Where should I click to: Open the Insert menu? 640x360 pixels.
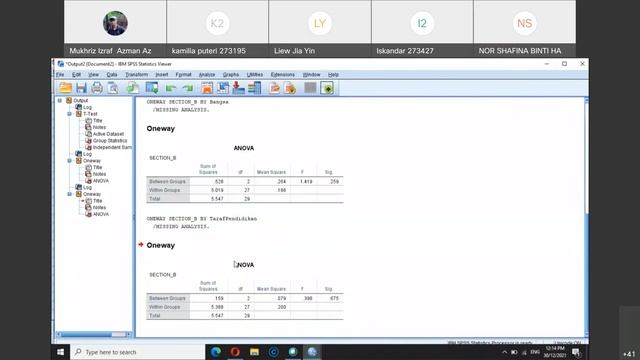(x=162, y=75)
